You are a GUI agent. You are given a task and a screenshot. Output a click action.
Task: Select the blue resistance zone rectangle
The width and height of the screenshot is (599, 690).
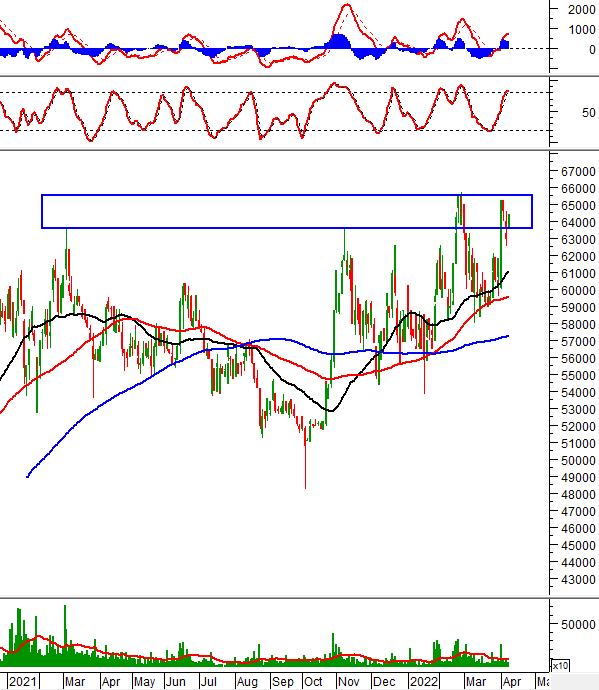tap(287, 211)
